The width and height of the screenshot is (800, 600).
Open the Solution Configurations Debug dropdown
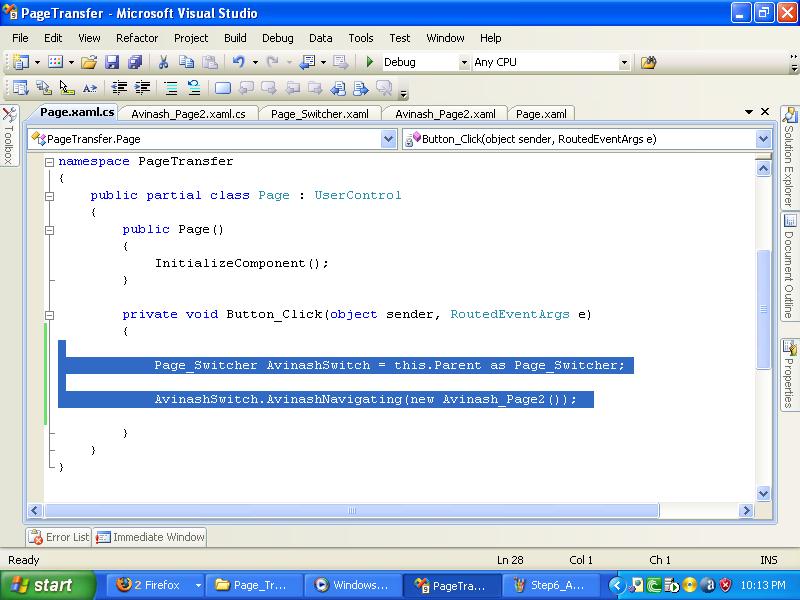464,63
